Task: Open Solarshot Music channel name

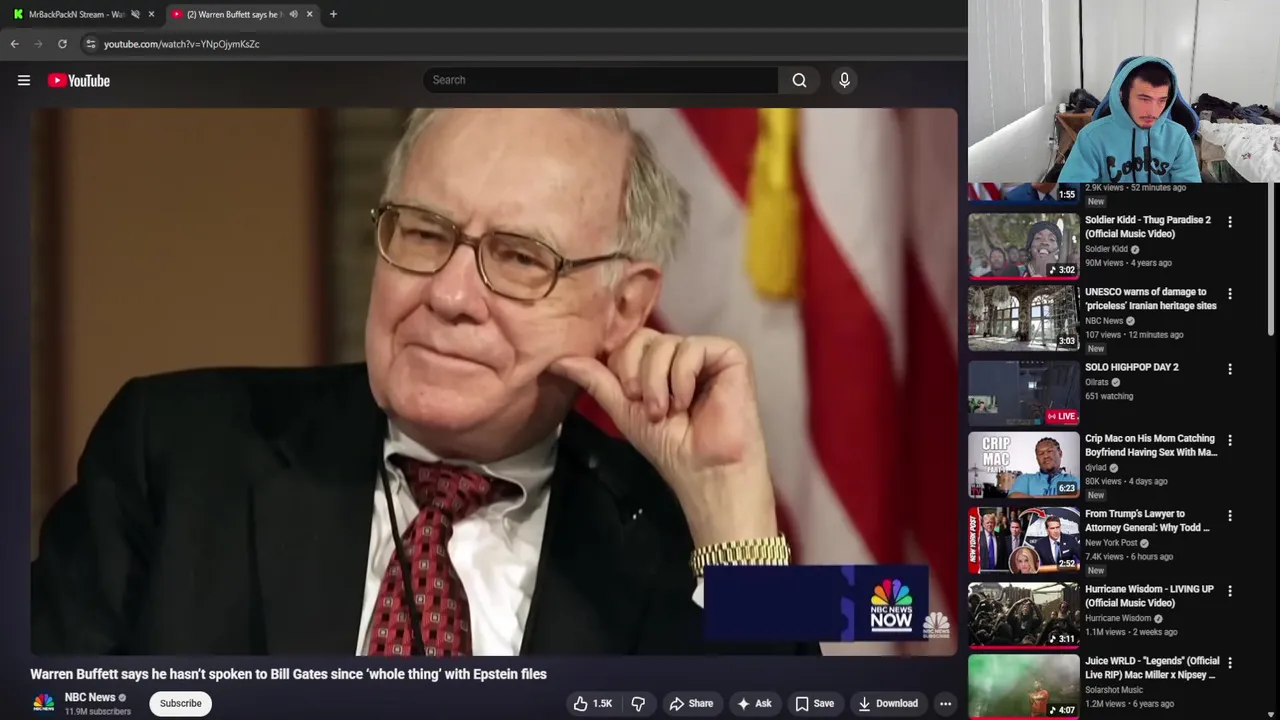Action: [1114, 690]
